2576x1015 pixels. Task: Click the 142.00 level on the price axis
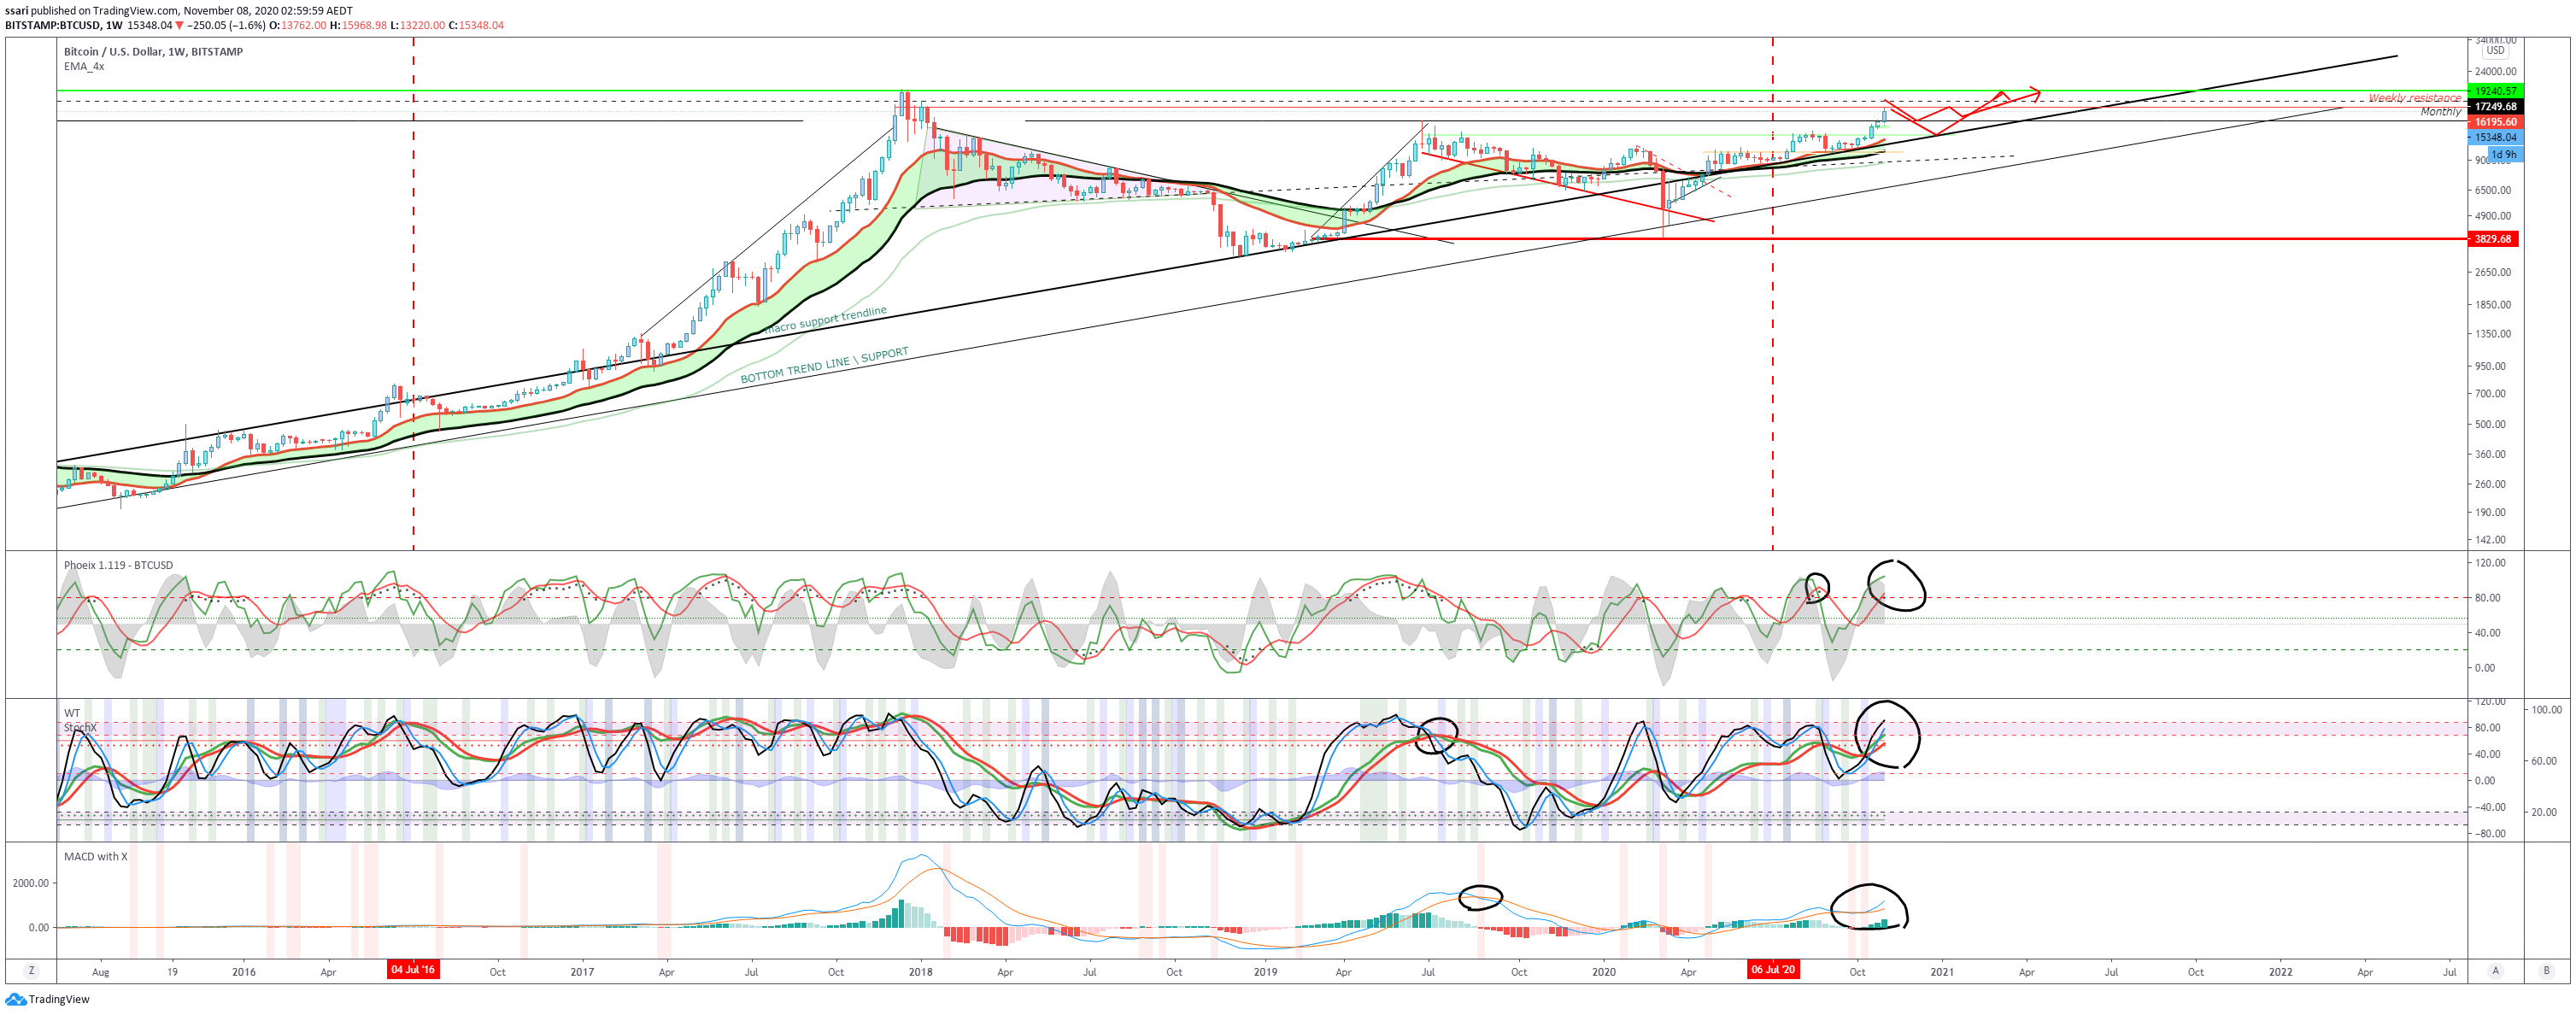(x=2491, y=540)
